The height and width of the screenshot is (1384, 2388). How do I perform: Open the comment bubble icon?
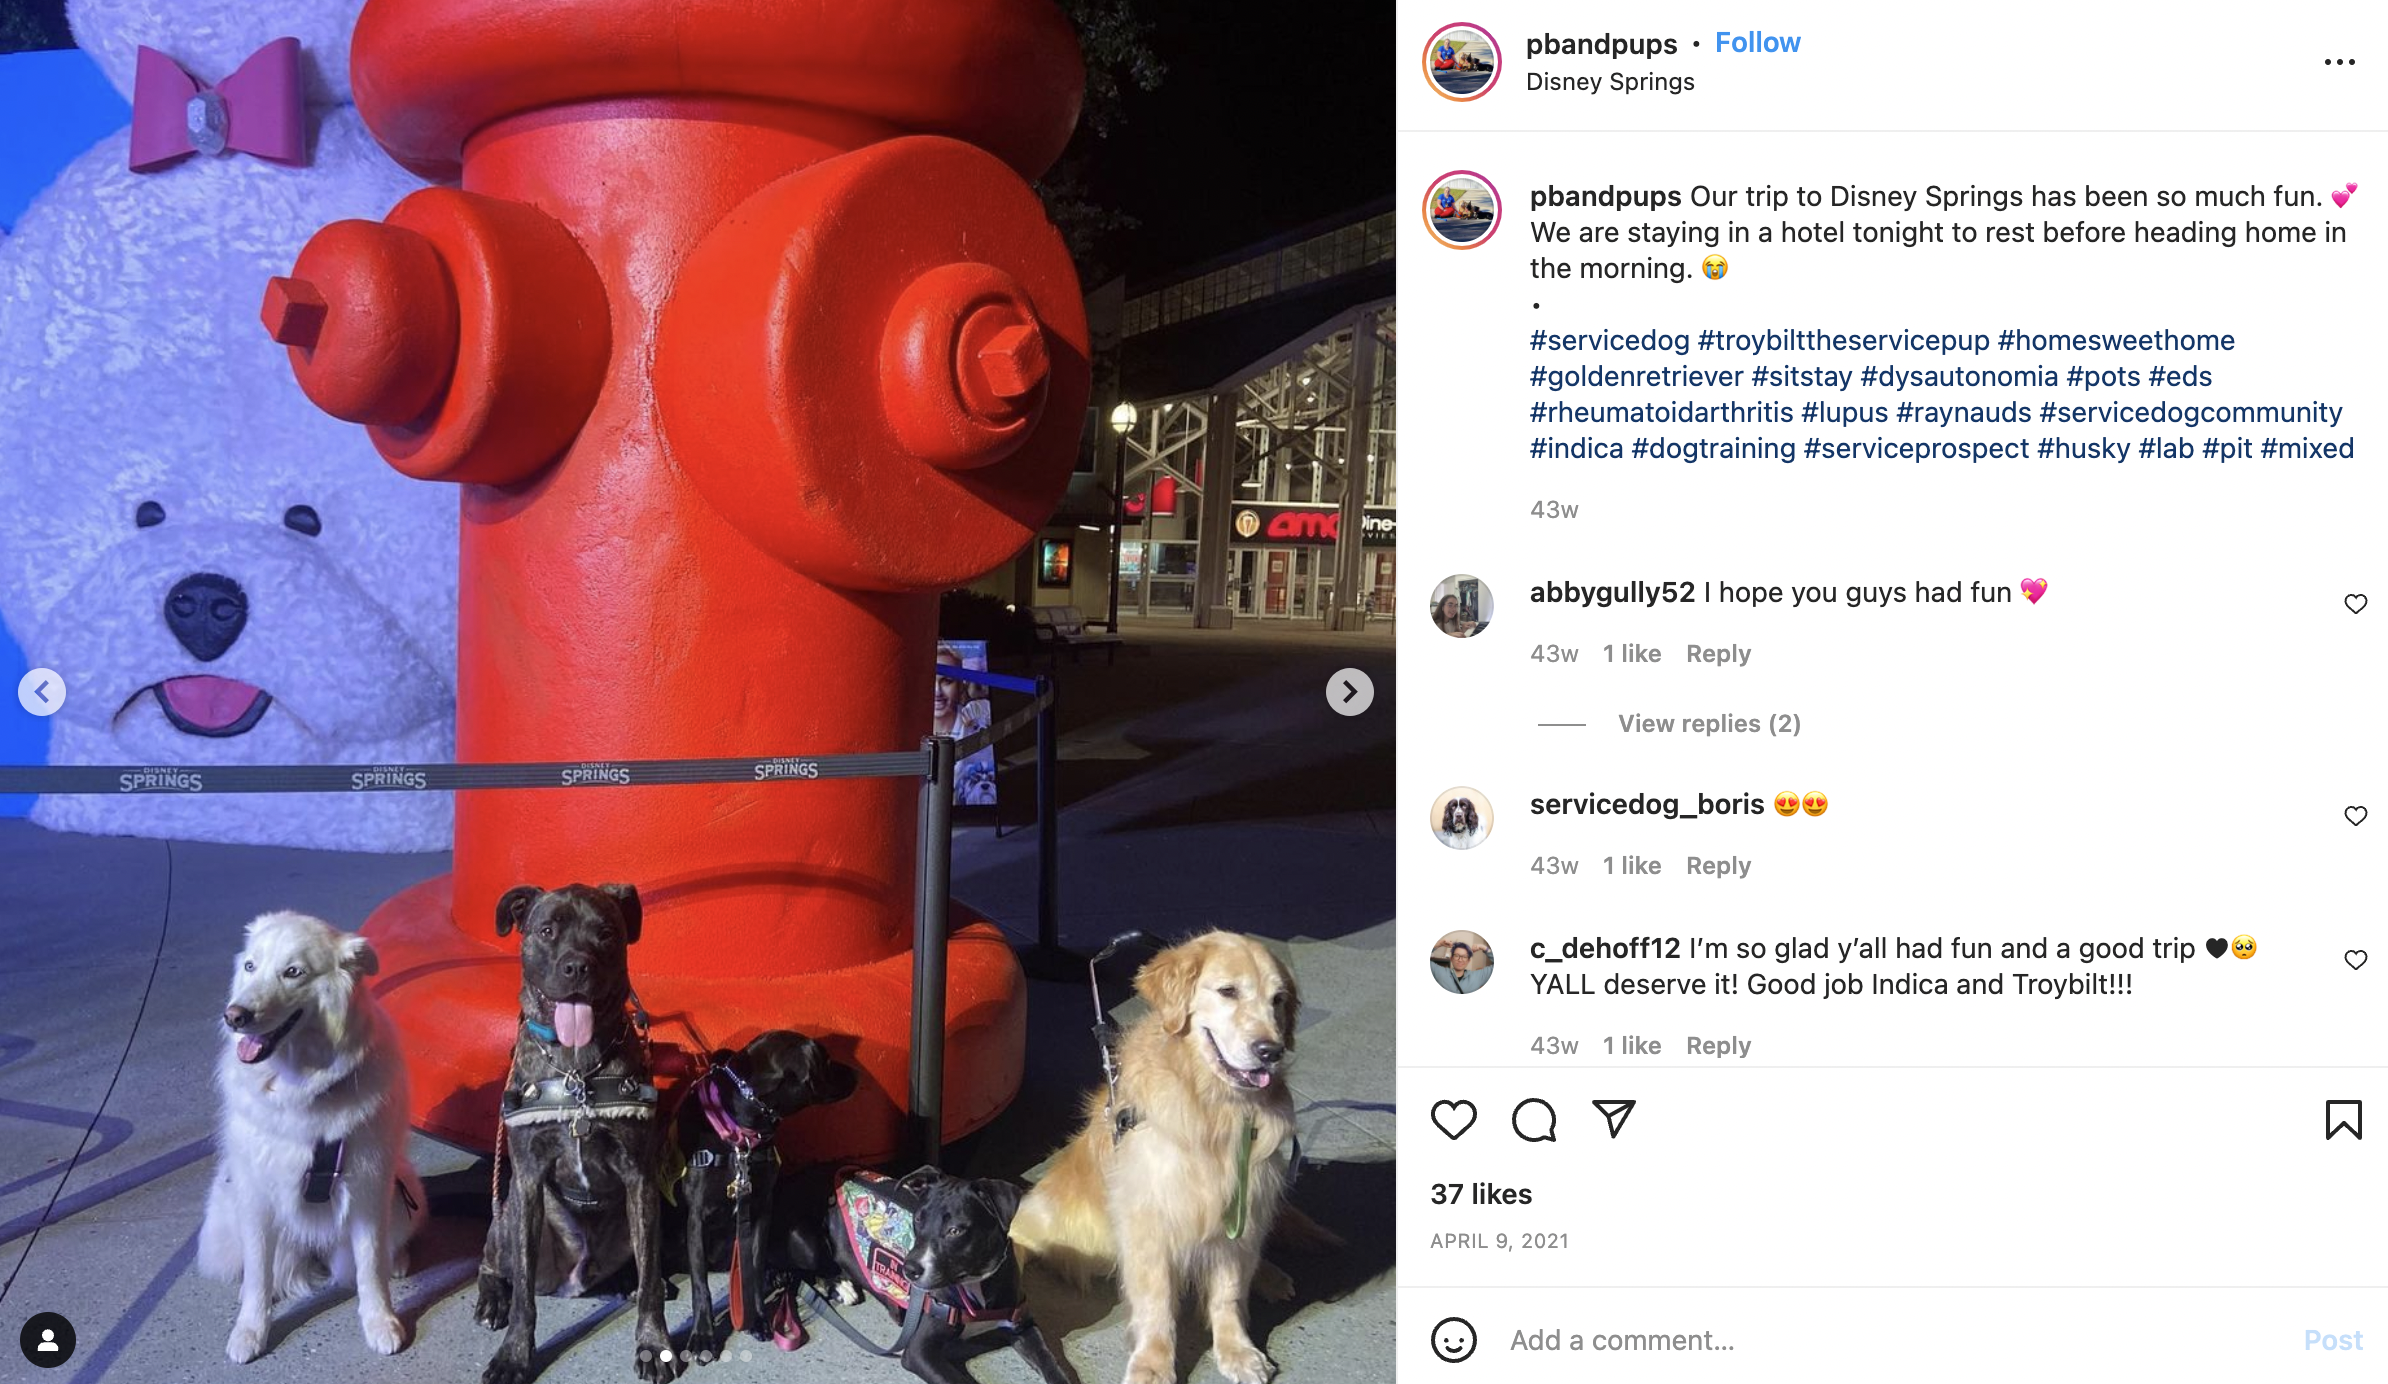point(1534,1119)
